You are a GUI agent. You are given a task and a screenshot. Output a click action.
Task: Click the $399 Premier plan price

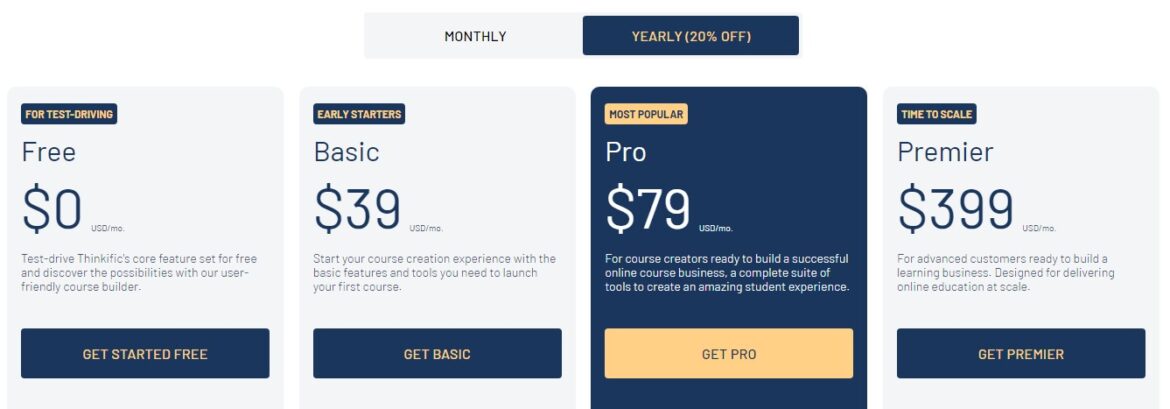point(955,209)
